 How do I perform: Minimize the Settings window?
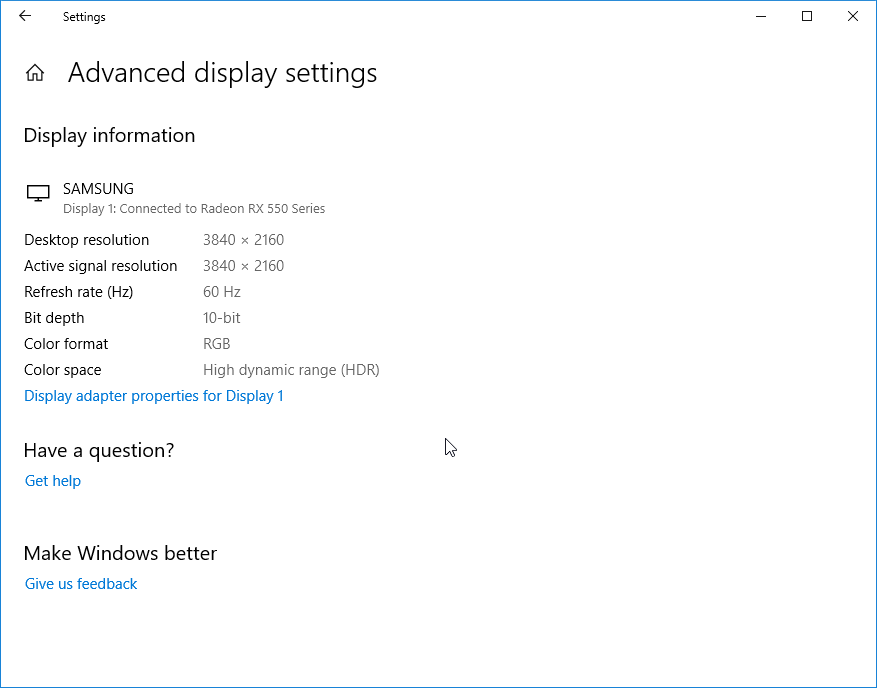tap(761, 16)
